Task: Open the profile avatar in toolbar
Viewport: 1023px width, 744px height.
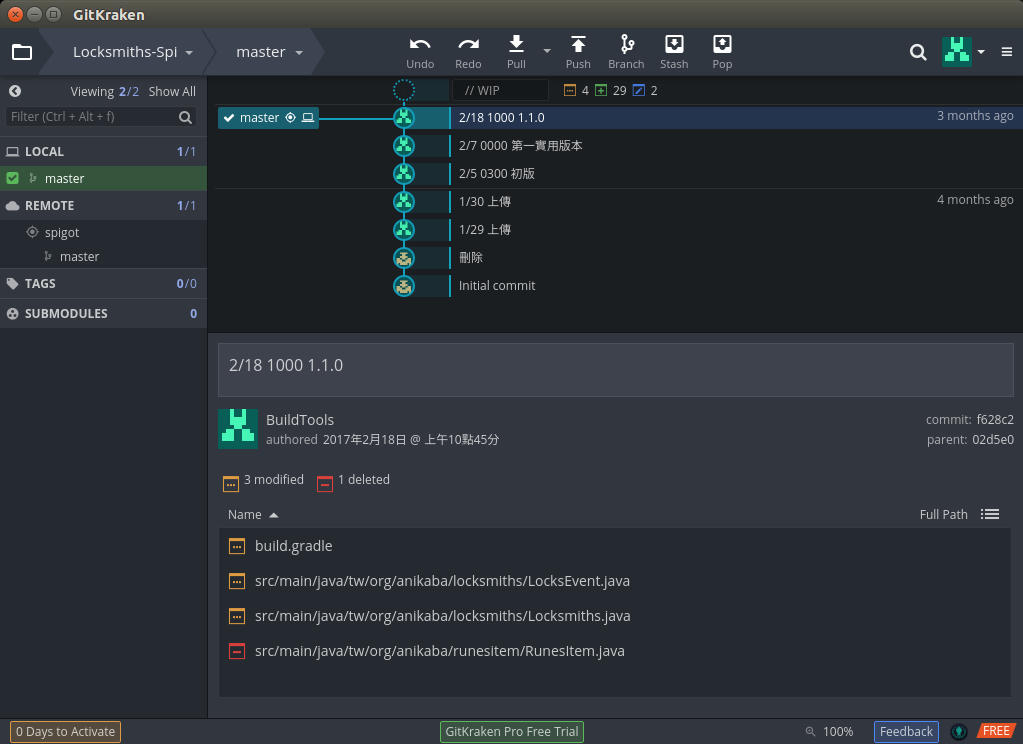Action: coord(956,52)
